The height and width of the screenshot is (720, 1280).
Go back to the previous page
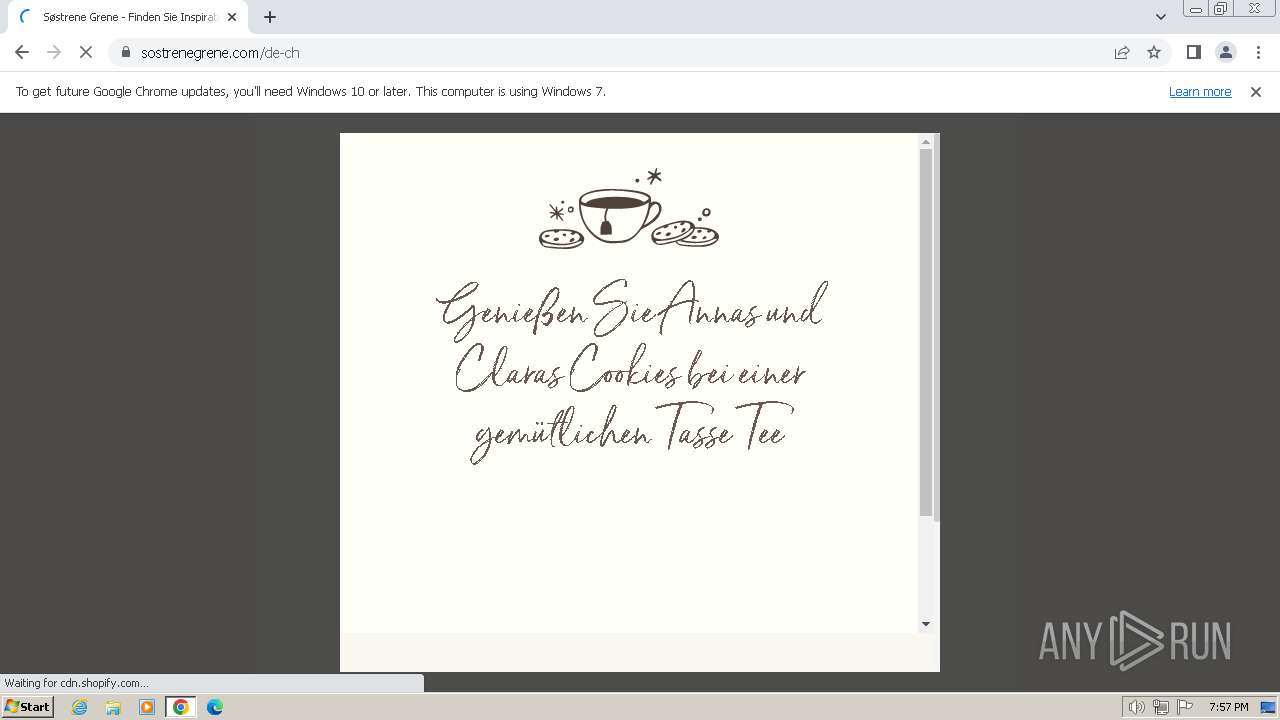[x=22, y=52]
